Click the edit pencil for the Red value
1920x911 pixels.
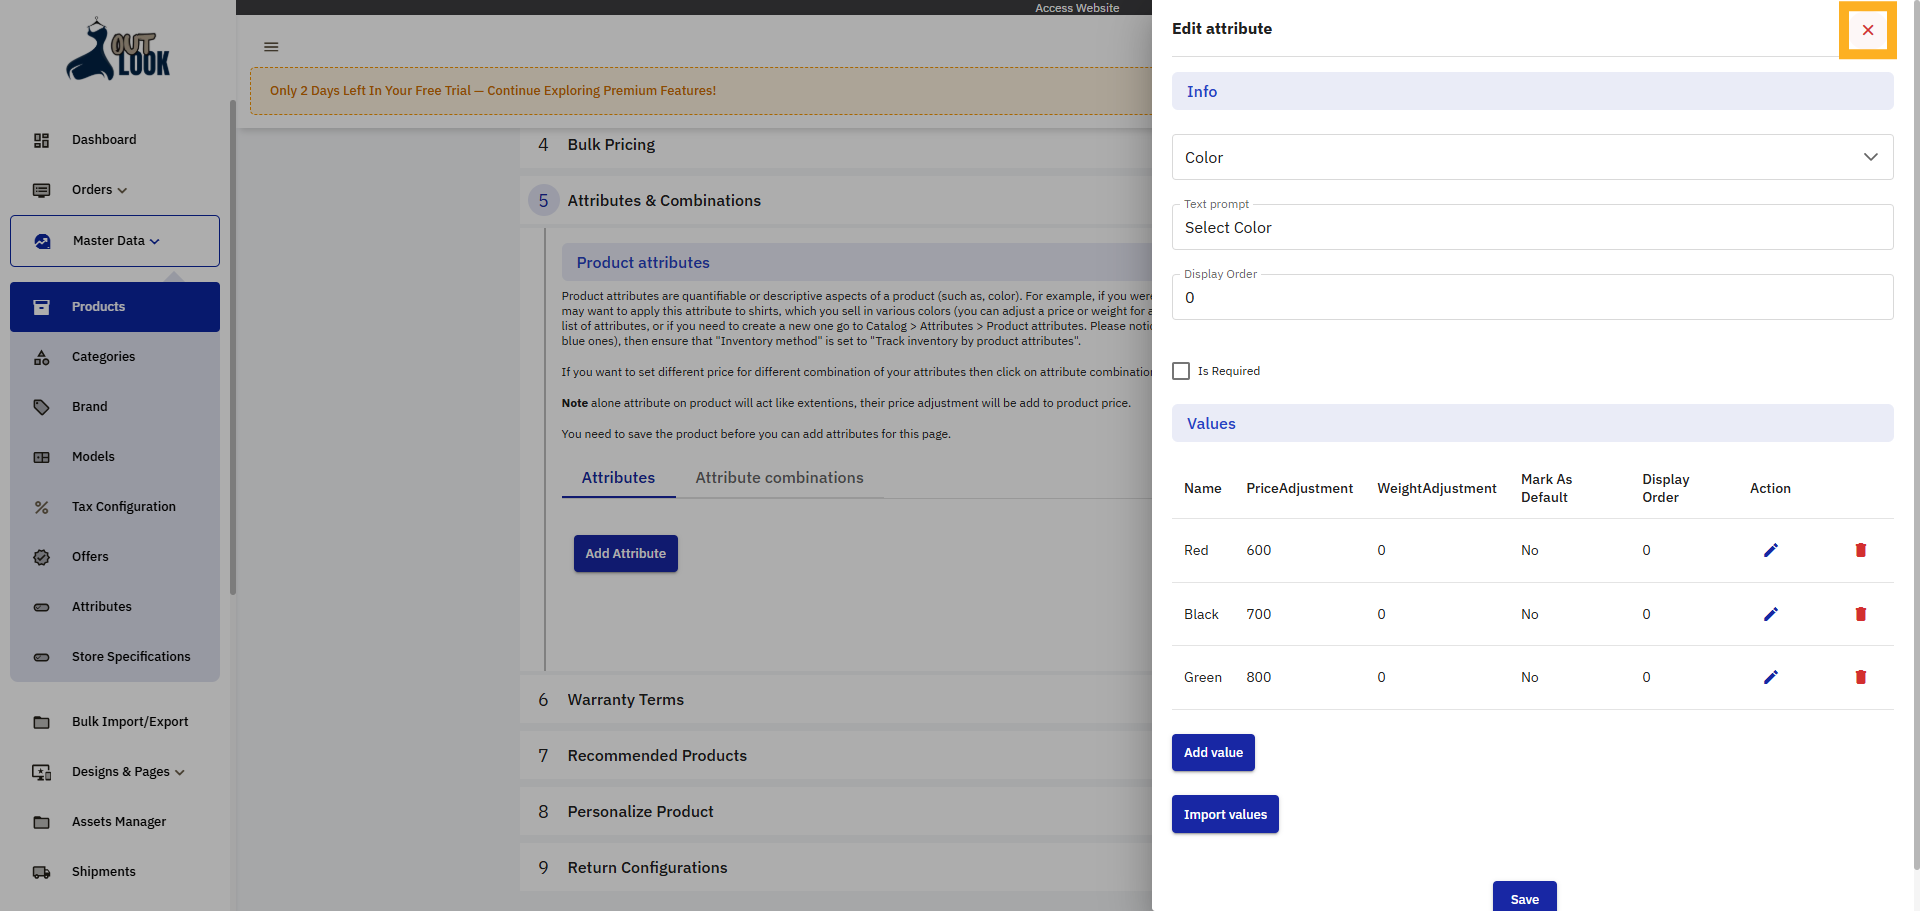(1771, 550)
